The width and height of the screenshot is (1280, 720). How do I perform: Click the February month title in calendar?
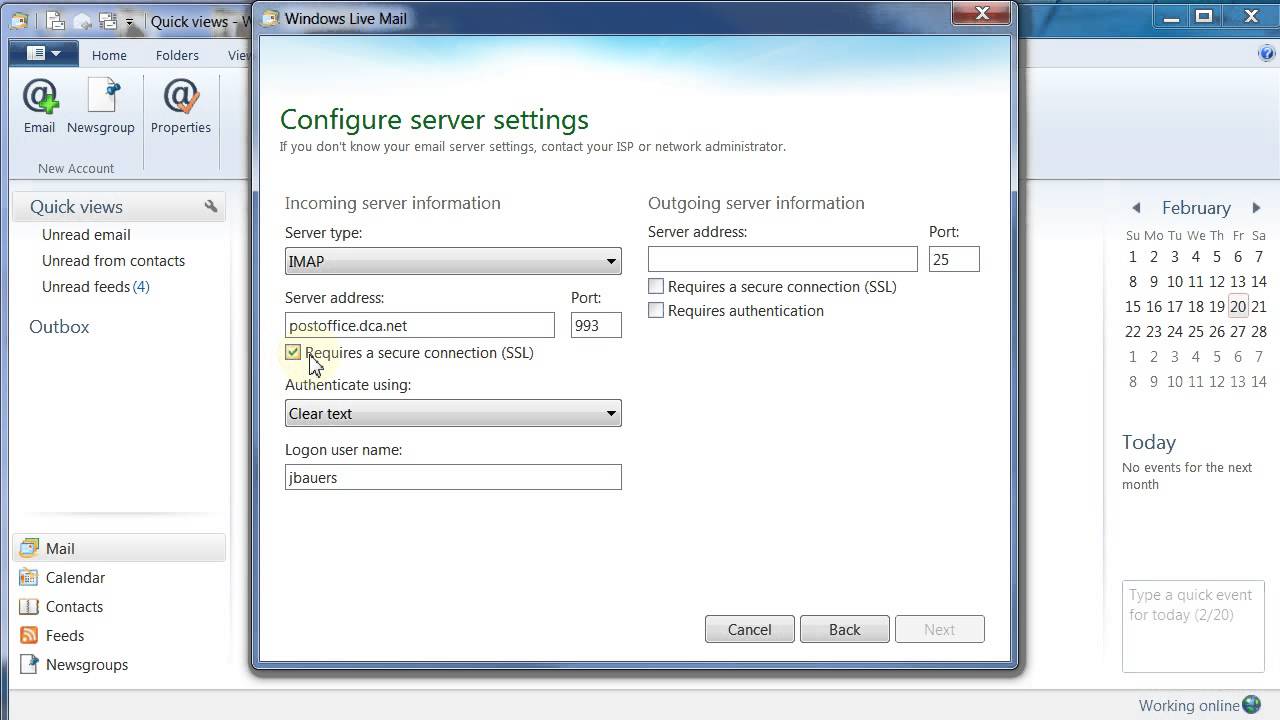pos(1196,208)
